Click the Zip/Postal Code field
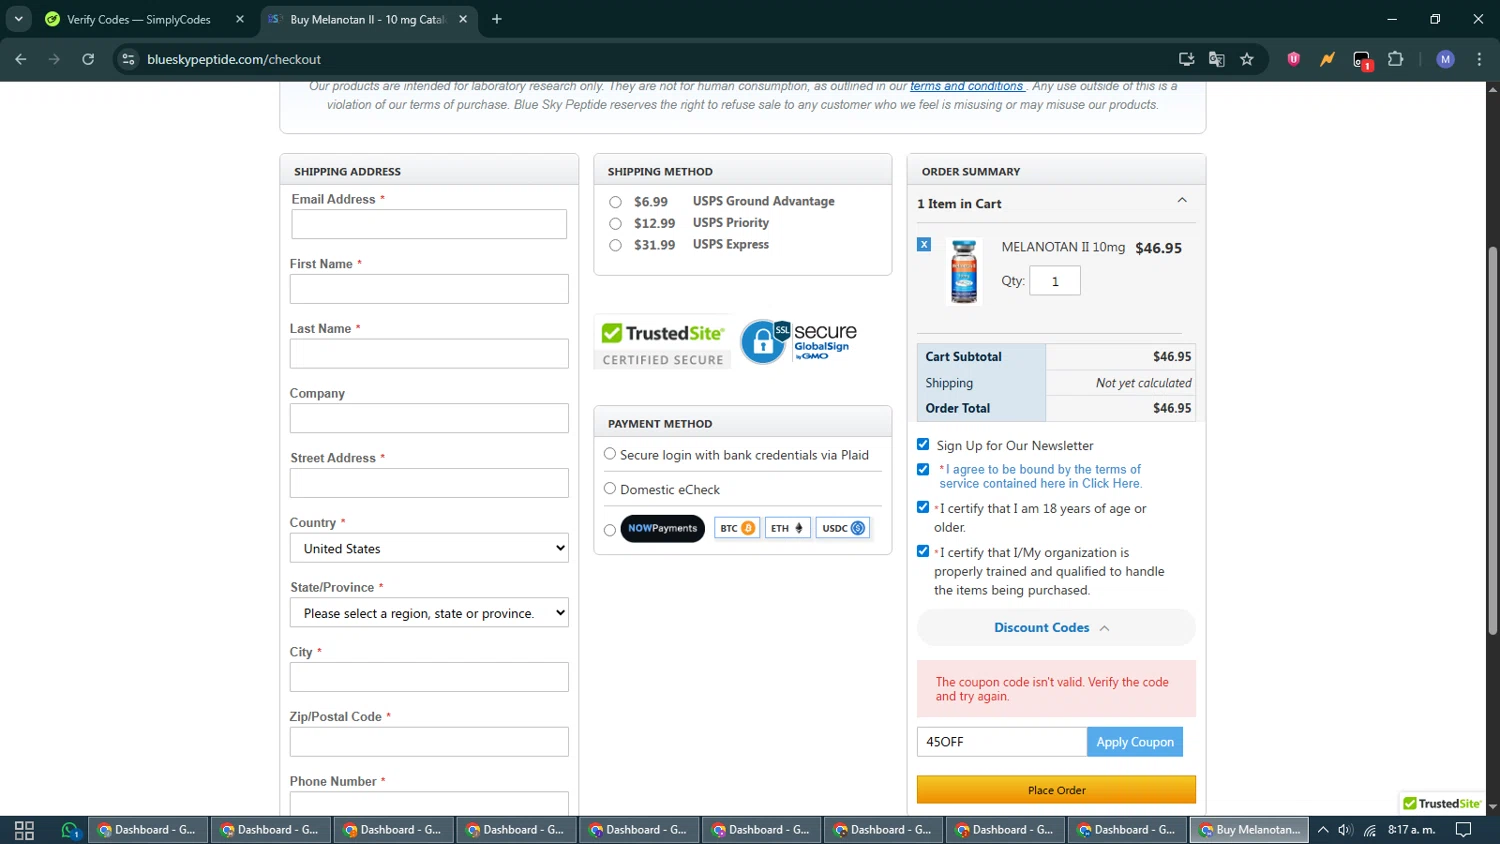Image resolution: width=1500 pixels, height=844 pixels. coord(429,742)
